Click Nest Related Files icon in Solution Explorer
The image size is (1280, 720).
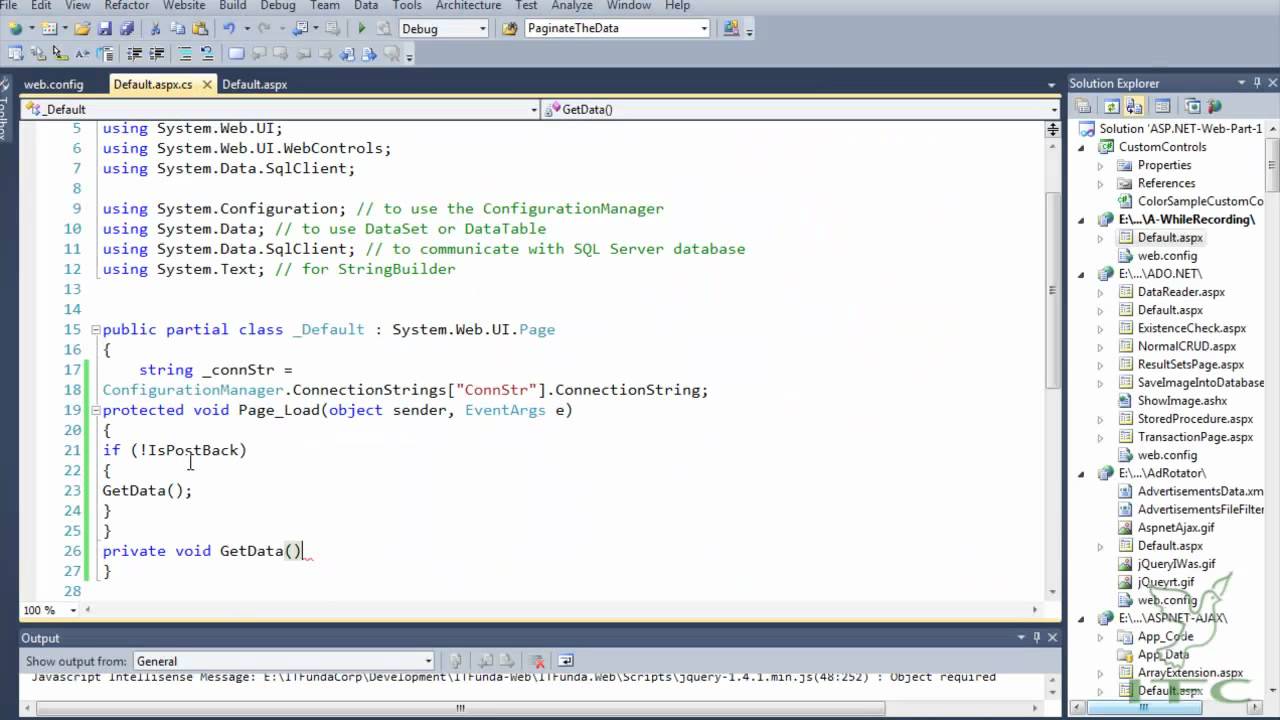(x=1134, y=106)
